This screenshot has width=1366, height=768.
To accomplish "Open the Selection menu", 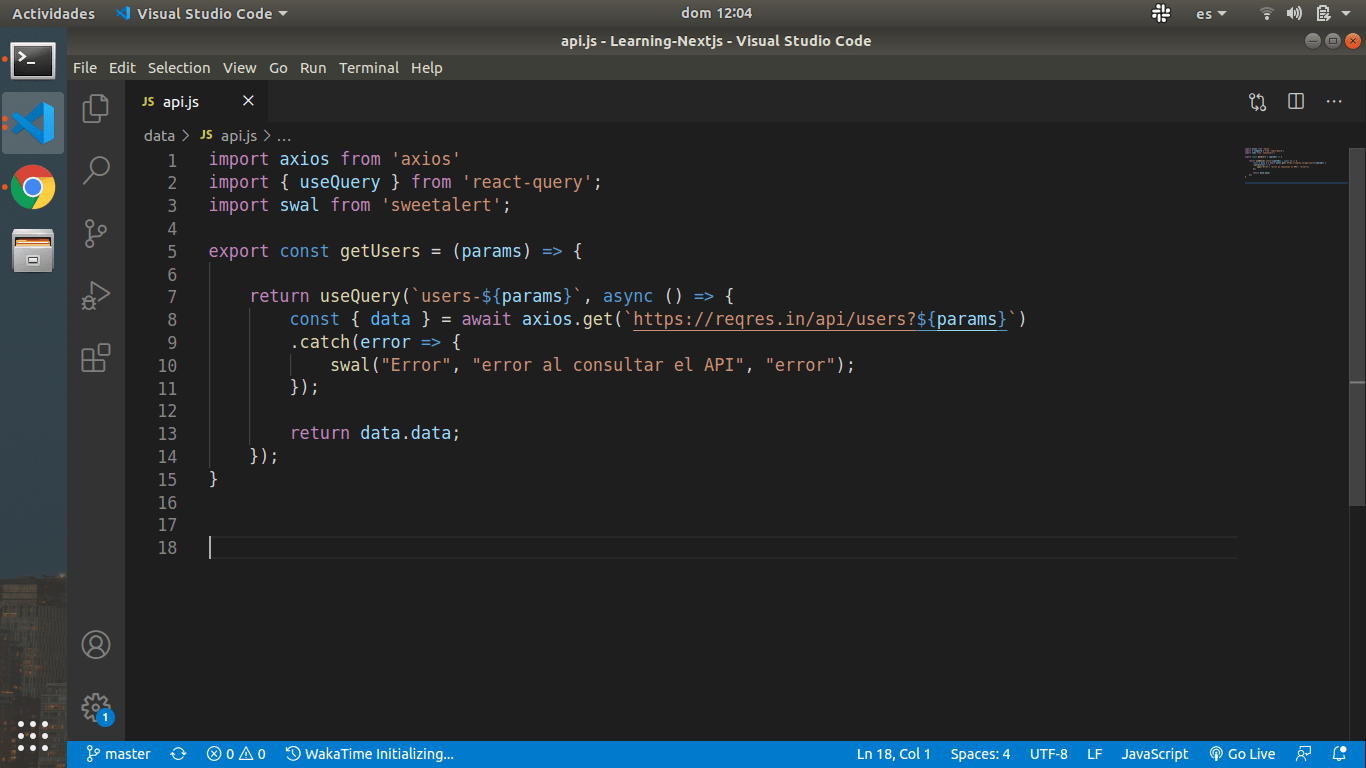I will click(x=179, y=68).
